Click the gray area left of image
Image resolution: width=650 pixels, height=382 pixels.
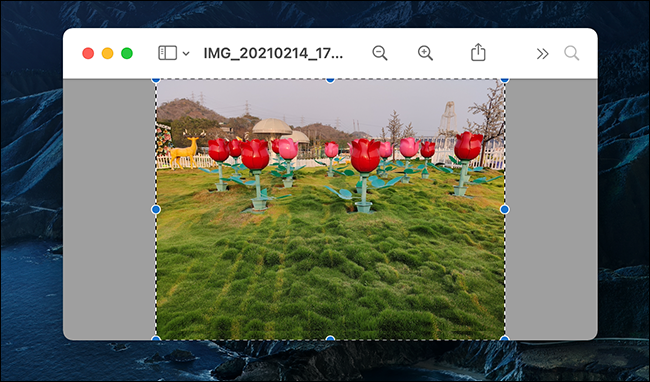pos(109,209)
